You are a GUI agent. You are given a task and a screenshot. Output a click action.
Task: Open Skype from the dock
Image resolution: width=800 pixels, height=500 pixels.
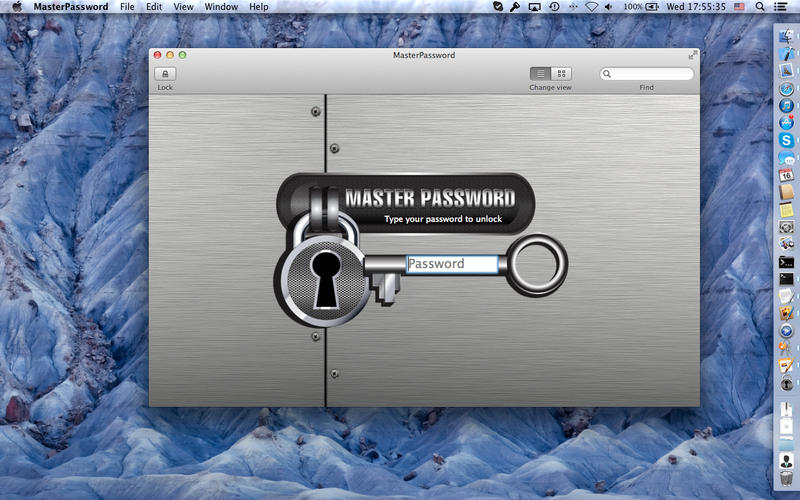click(787, 140)
